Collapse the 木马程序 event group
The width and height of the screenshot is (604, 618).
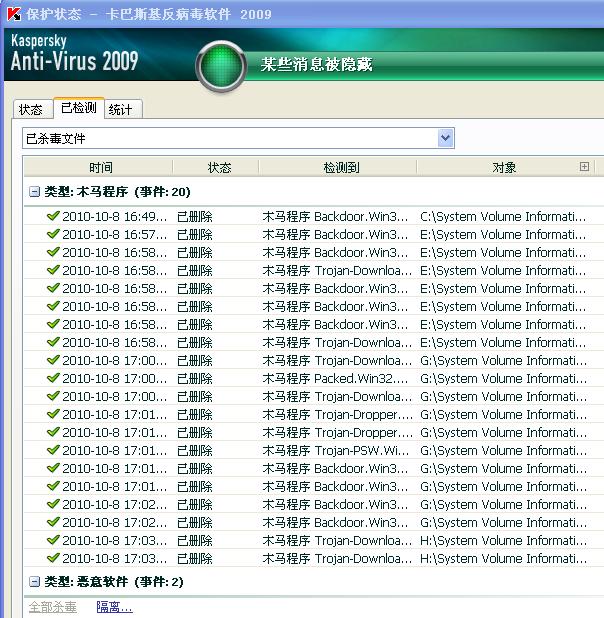point(34,192)
